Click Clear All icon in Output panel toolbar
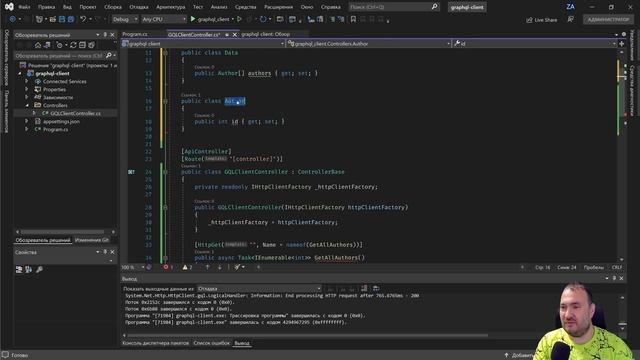 point(364,289)
